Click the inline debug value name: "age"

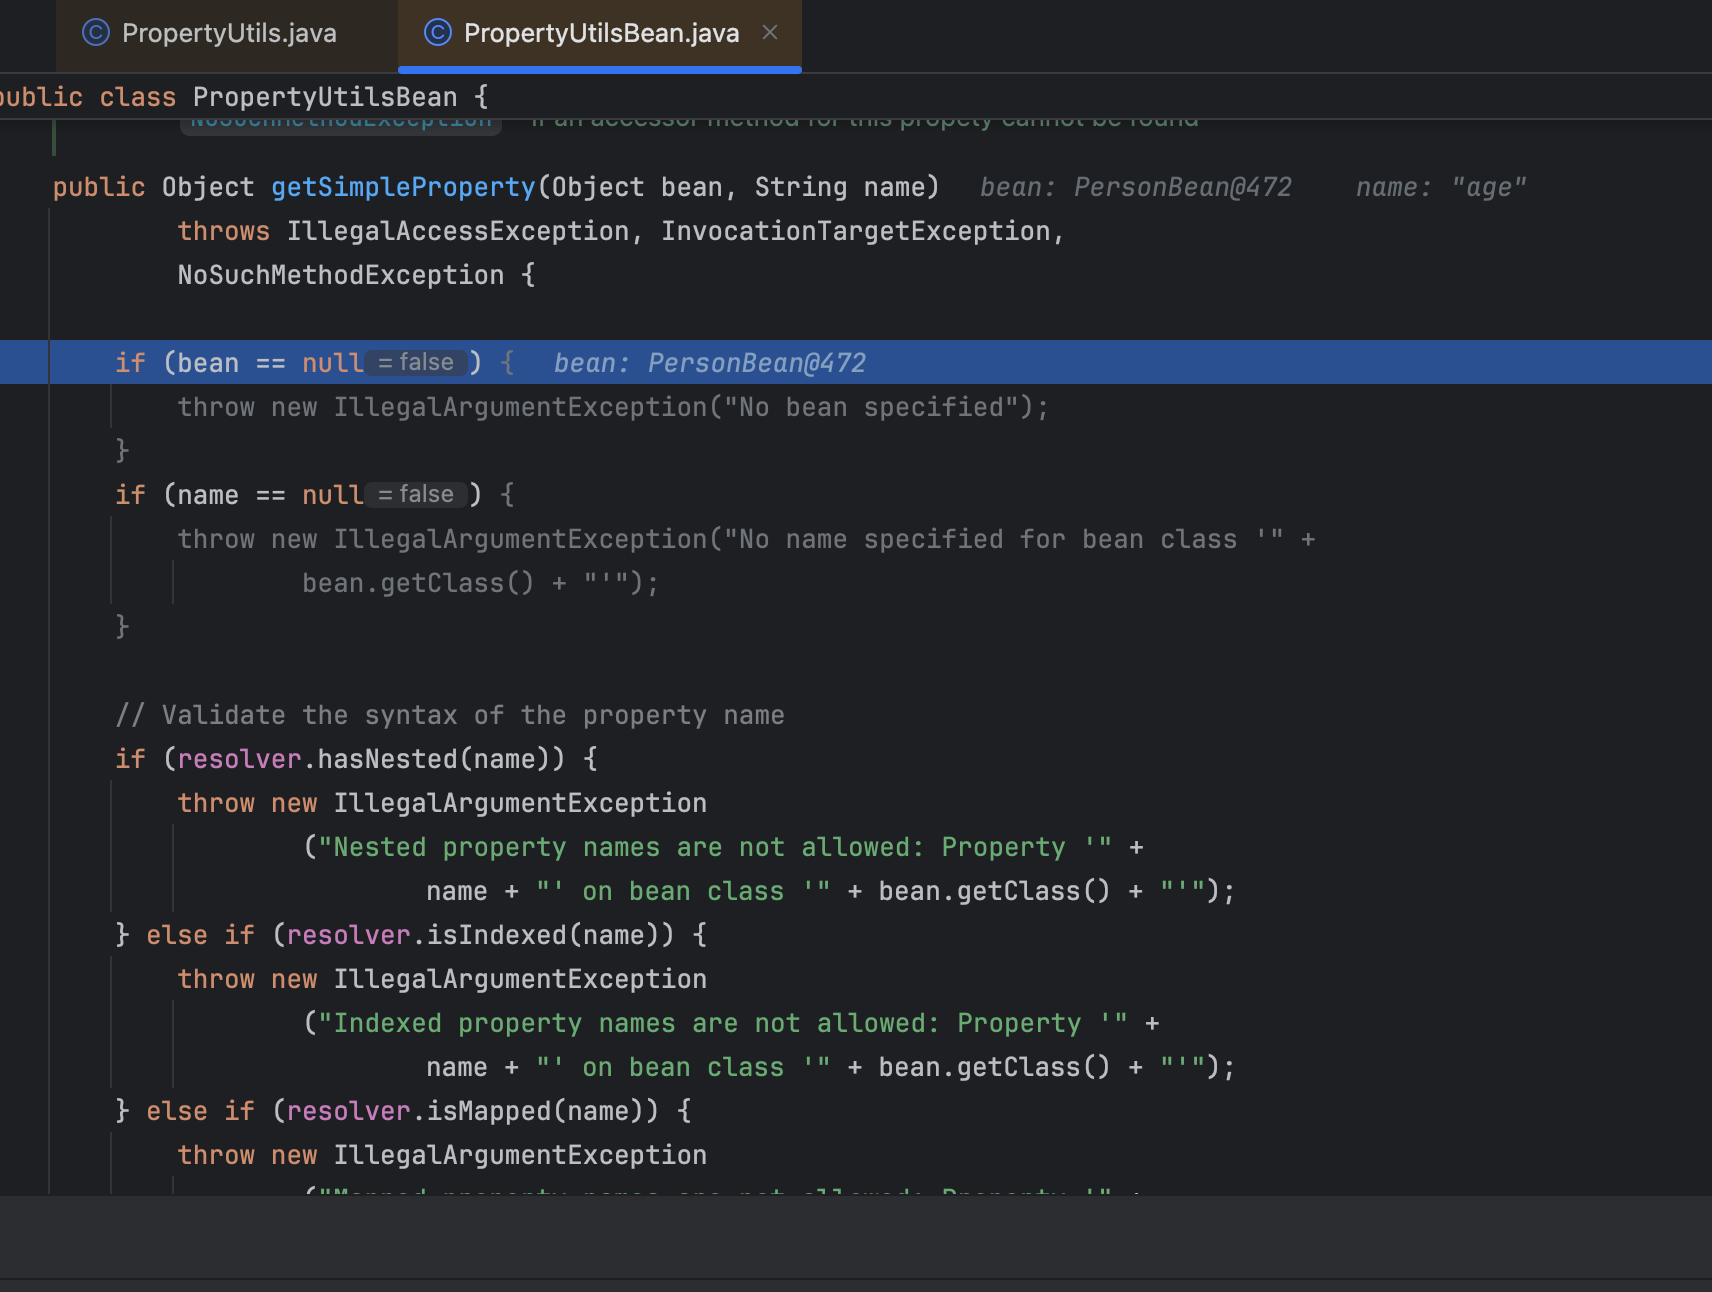point(1441,187)
